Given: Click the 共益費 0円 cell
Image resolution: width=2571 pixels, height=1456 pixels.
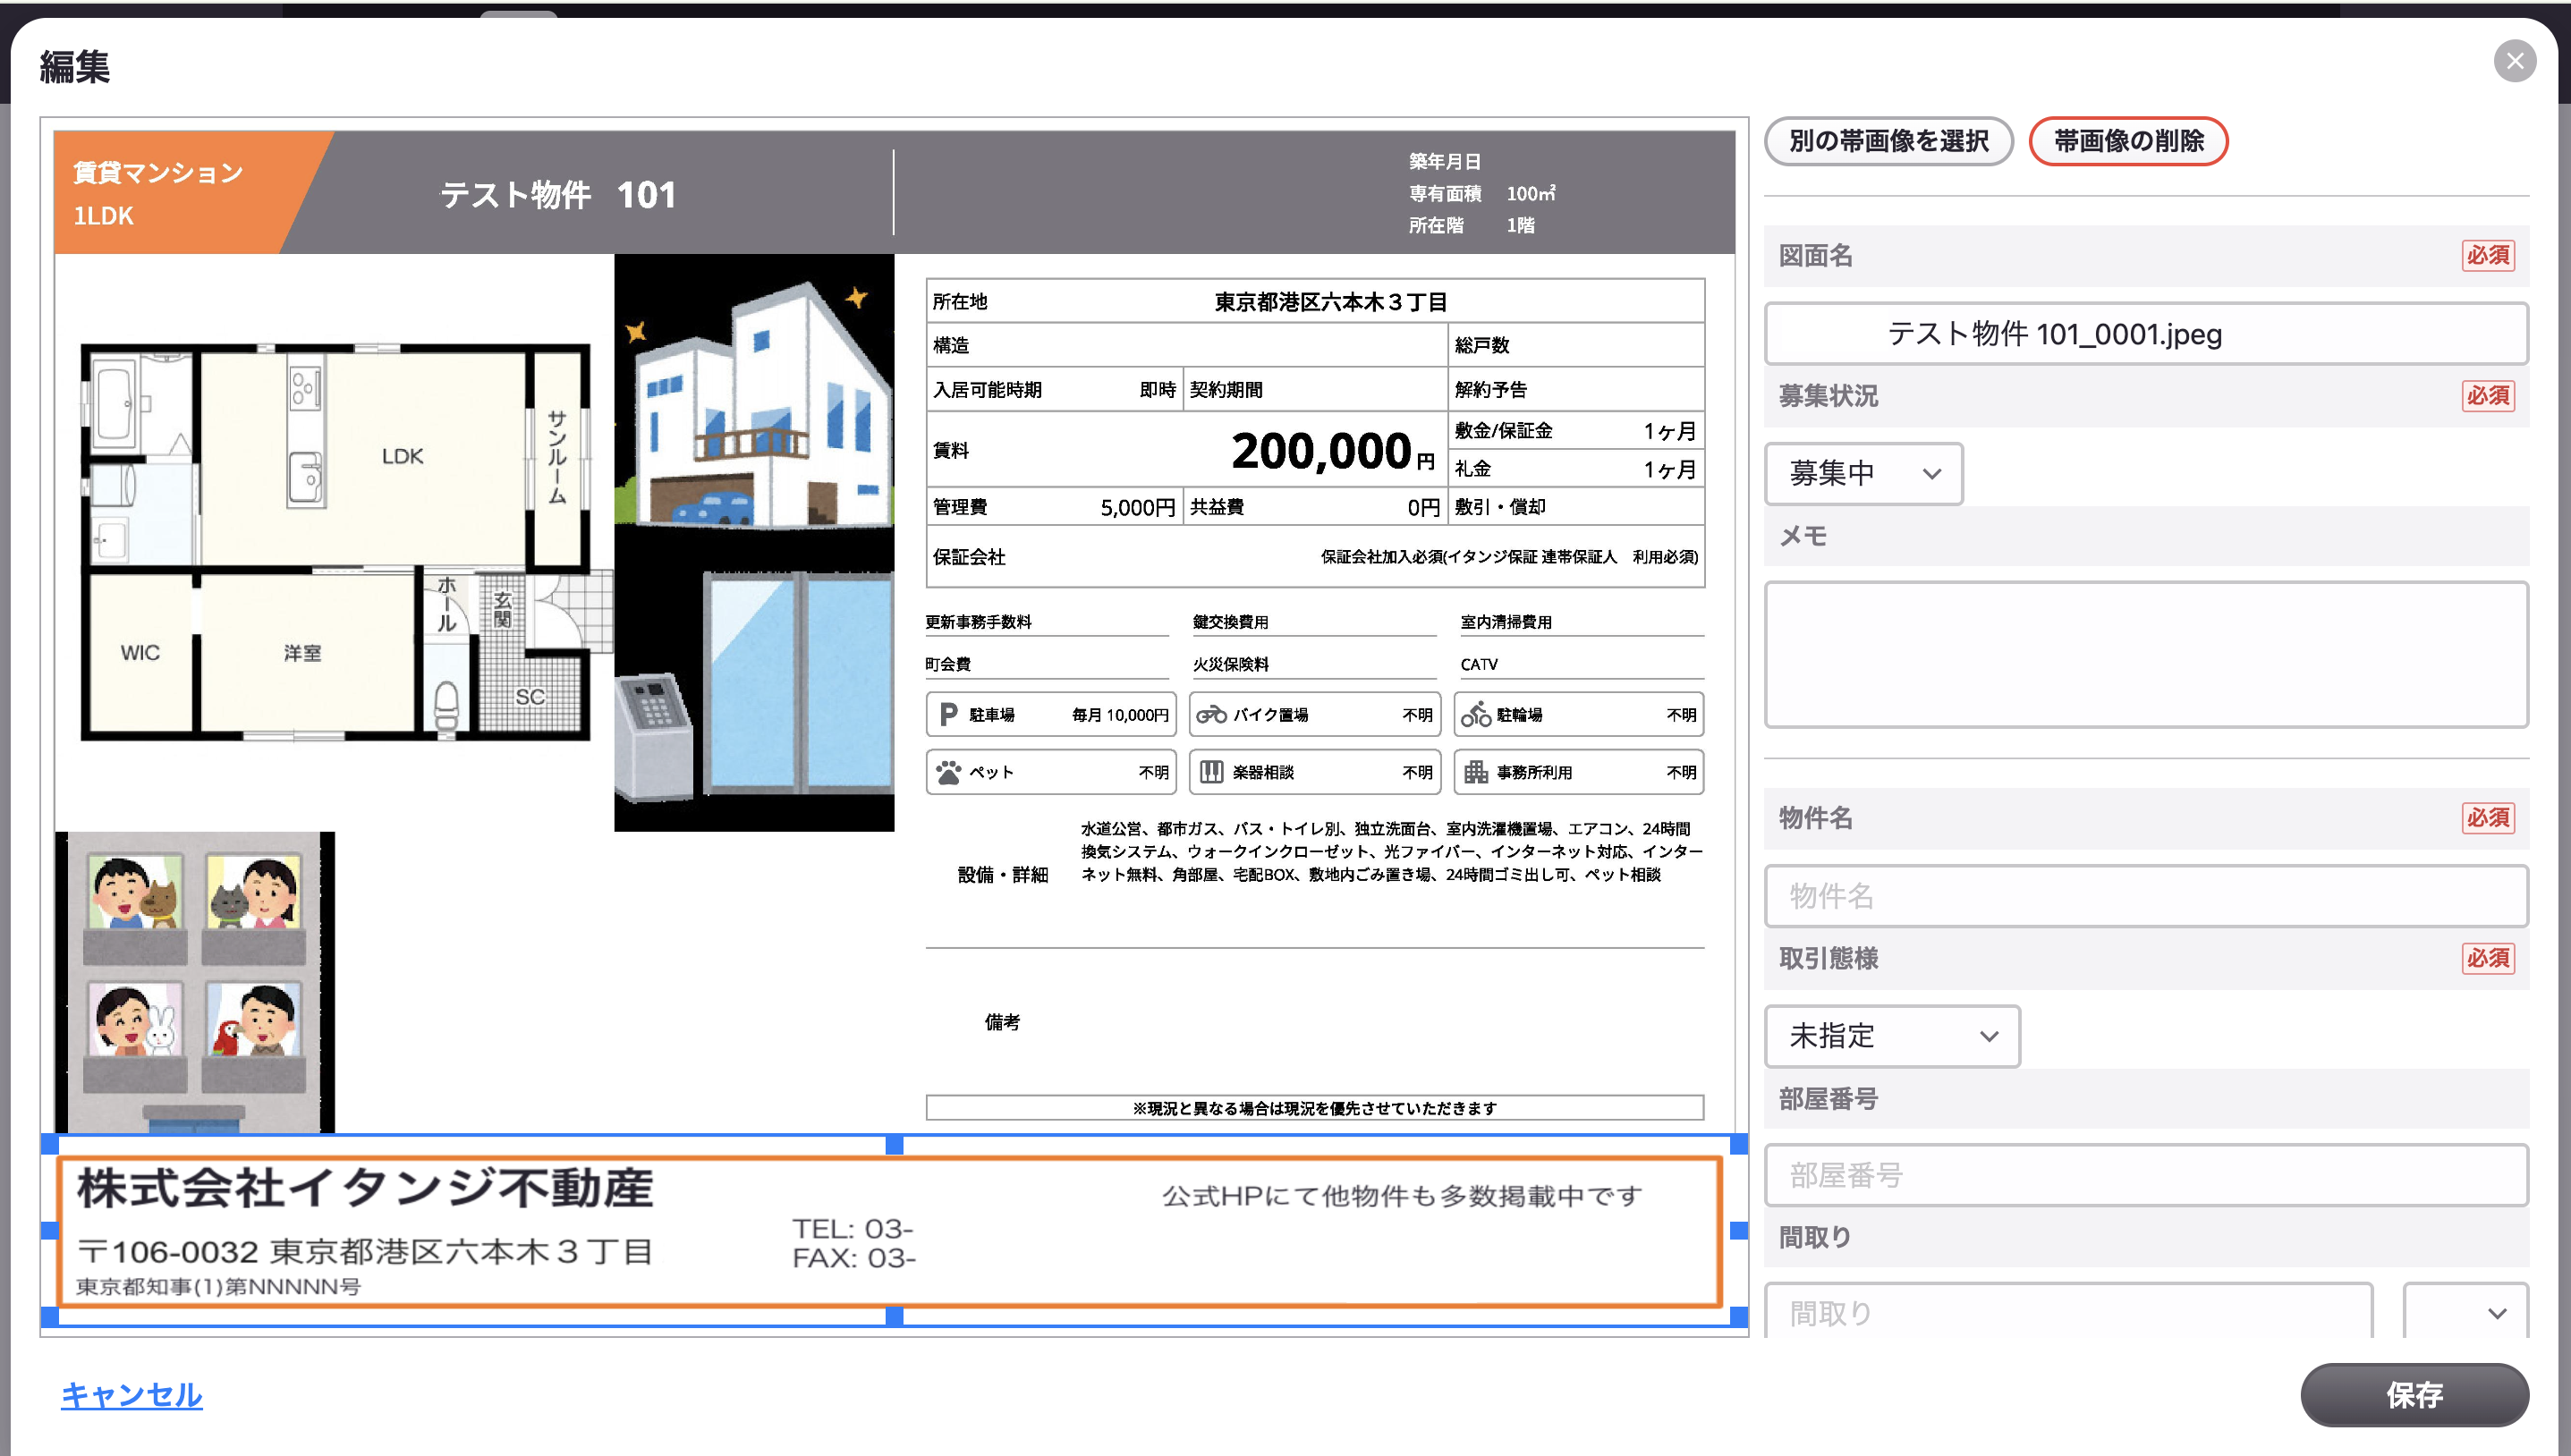Looking at the screenshot, I should coord(1315,507).
